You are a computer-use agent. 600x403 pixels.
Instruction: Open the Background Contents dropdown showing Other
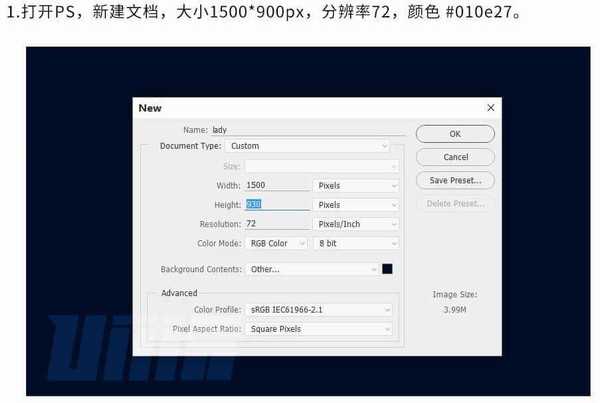pyautogui.click(x=309, y=269)
